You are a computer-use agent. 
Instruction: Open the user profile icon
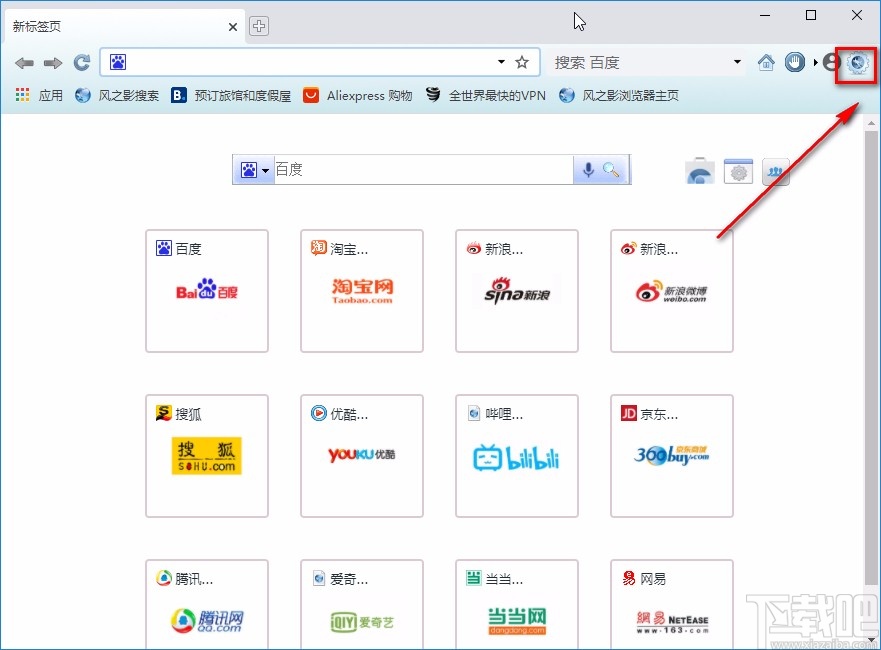830,62
